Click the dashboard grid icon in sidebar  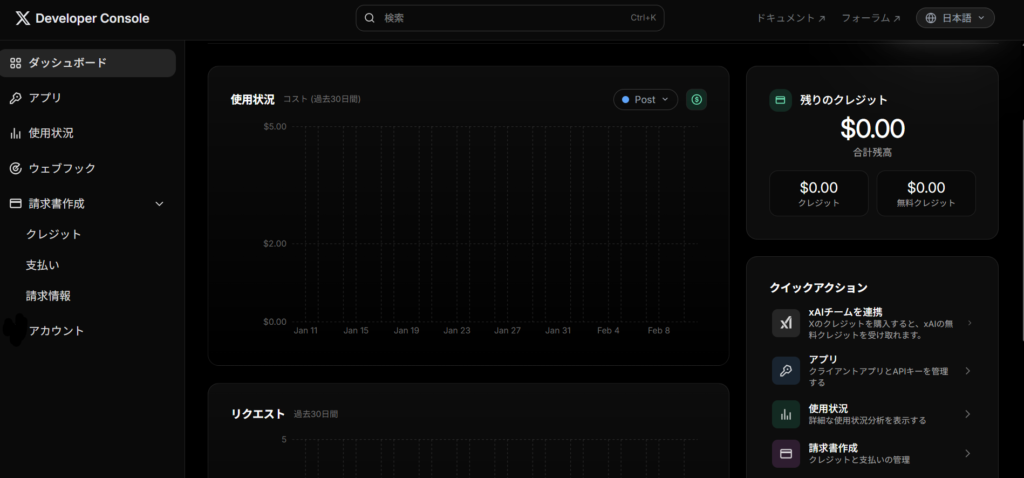pyautogui.click(x=16, y=63)
